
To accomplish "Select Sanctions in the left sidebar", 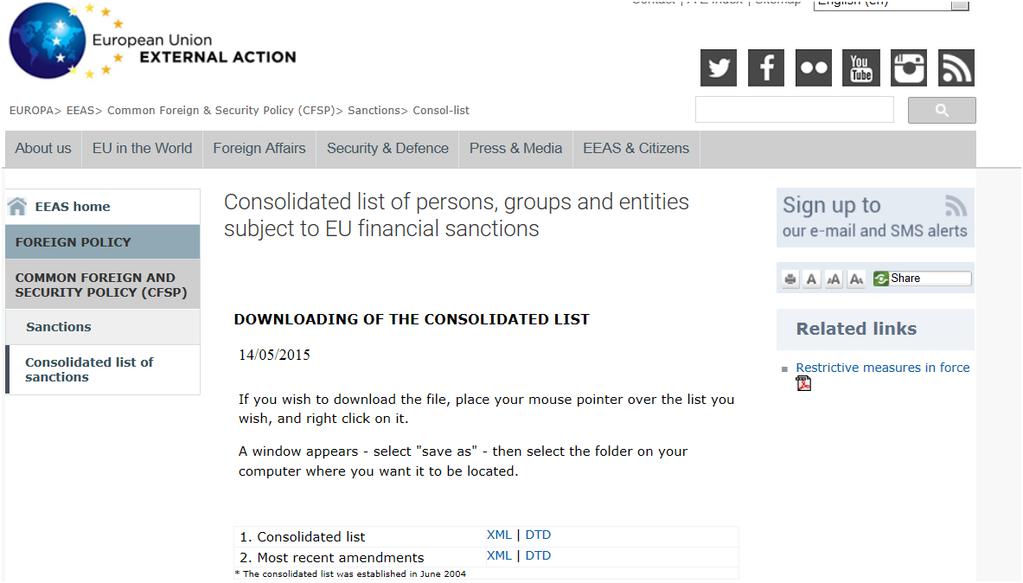I will (59, 327).
